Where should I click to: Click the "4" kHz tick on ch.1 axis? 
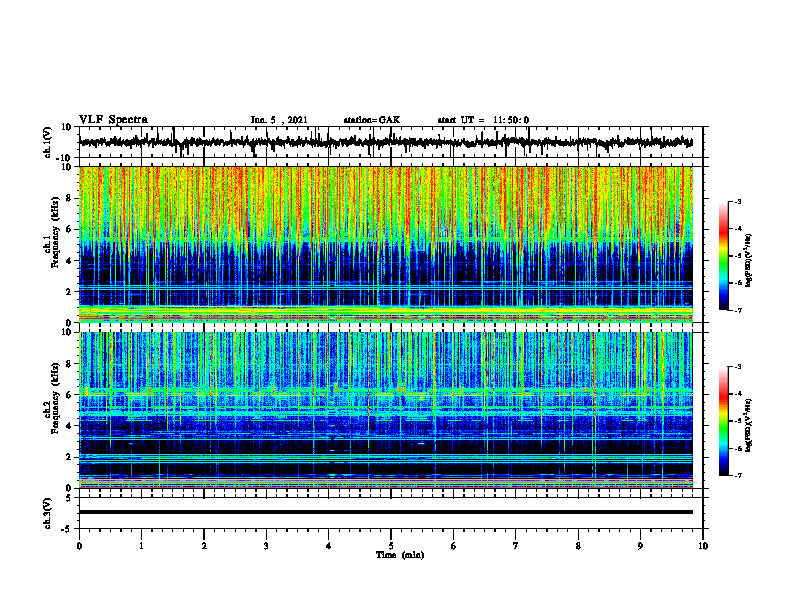69,261
